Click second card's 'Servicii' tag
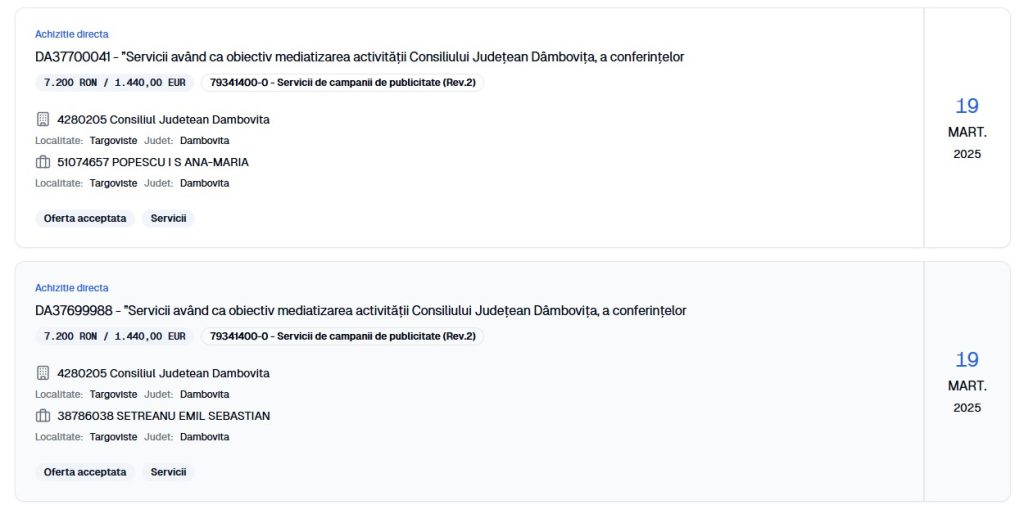 168,472
